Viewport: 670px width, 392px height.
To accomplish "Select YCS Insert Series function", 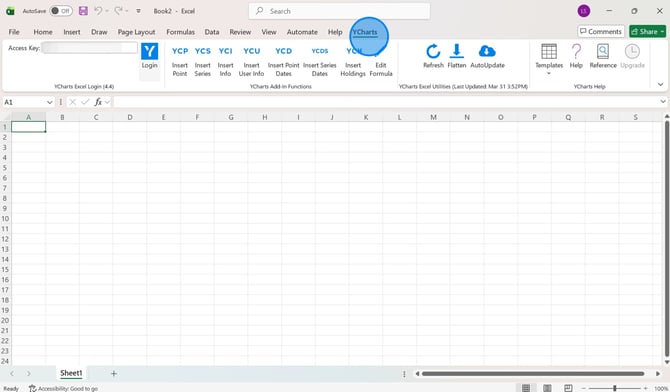I will (203, 62).
